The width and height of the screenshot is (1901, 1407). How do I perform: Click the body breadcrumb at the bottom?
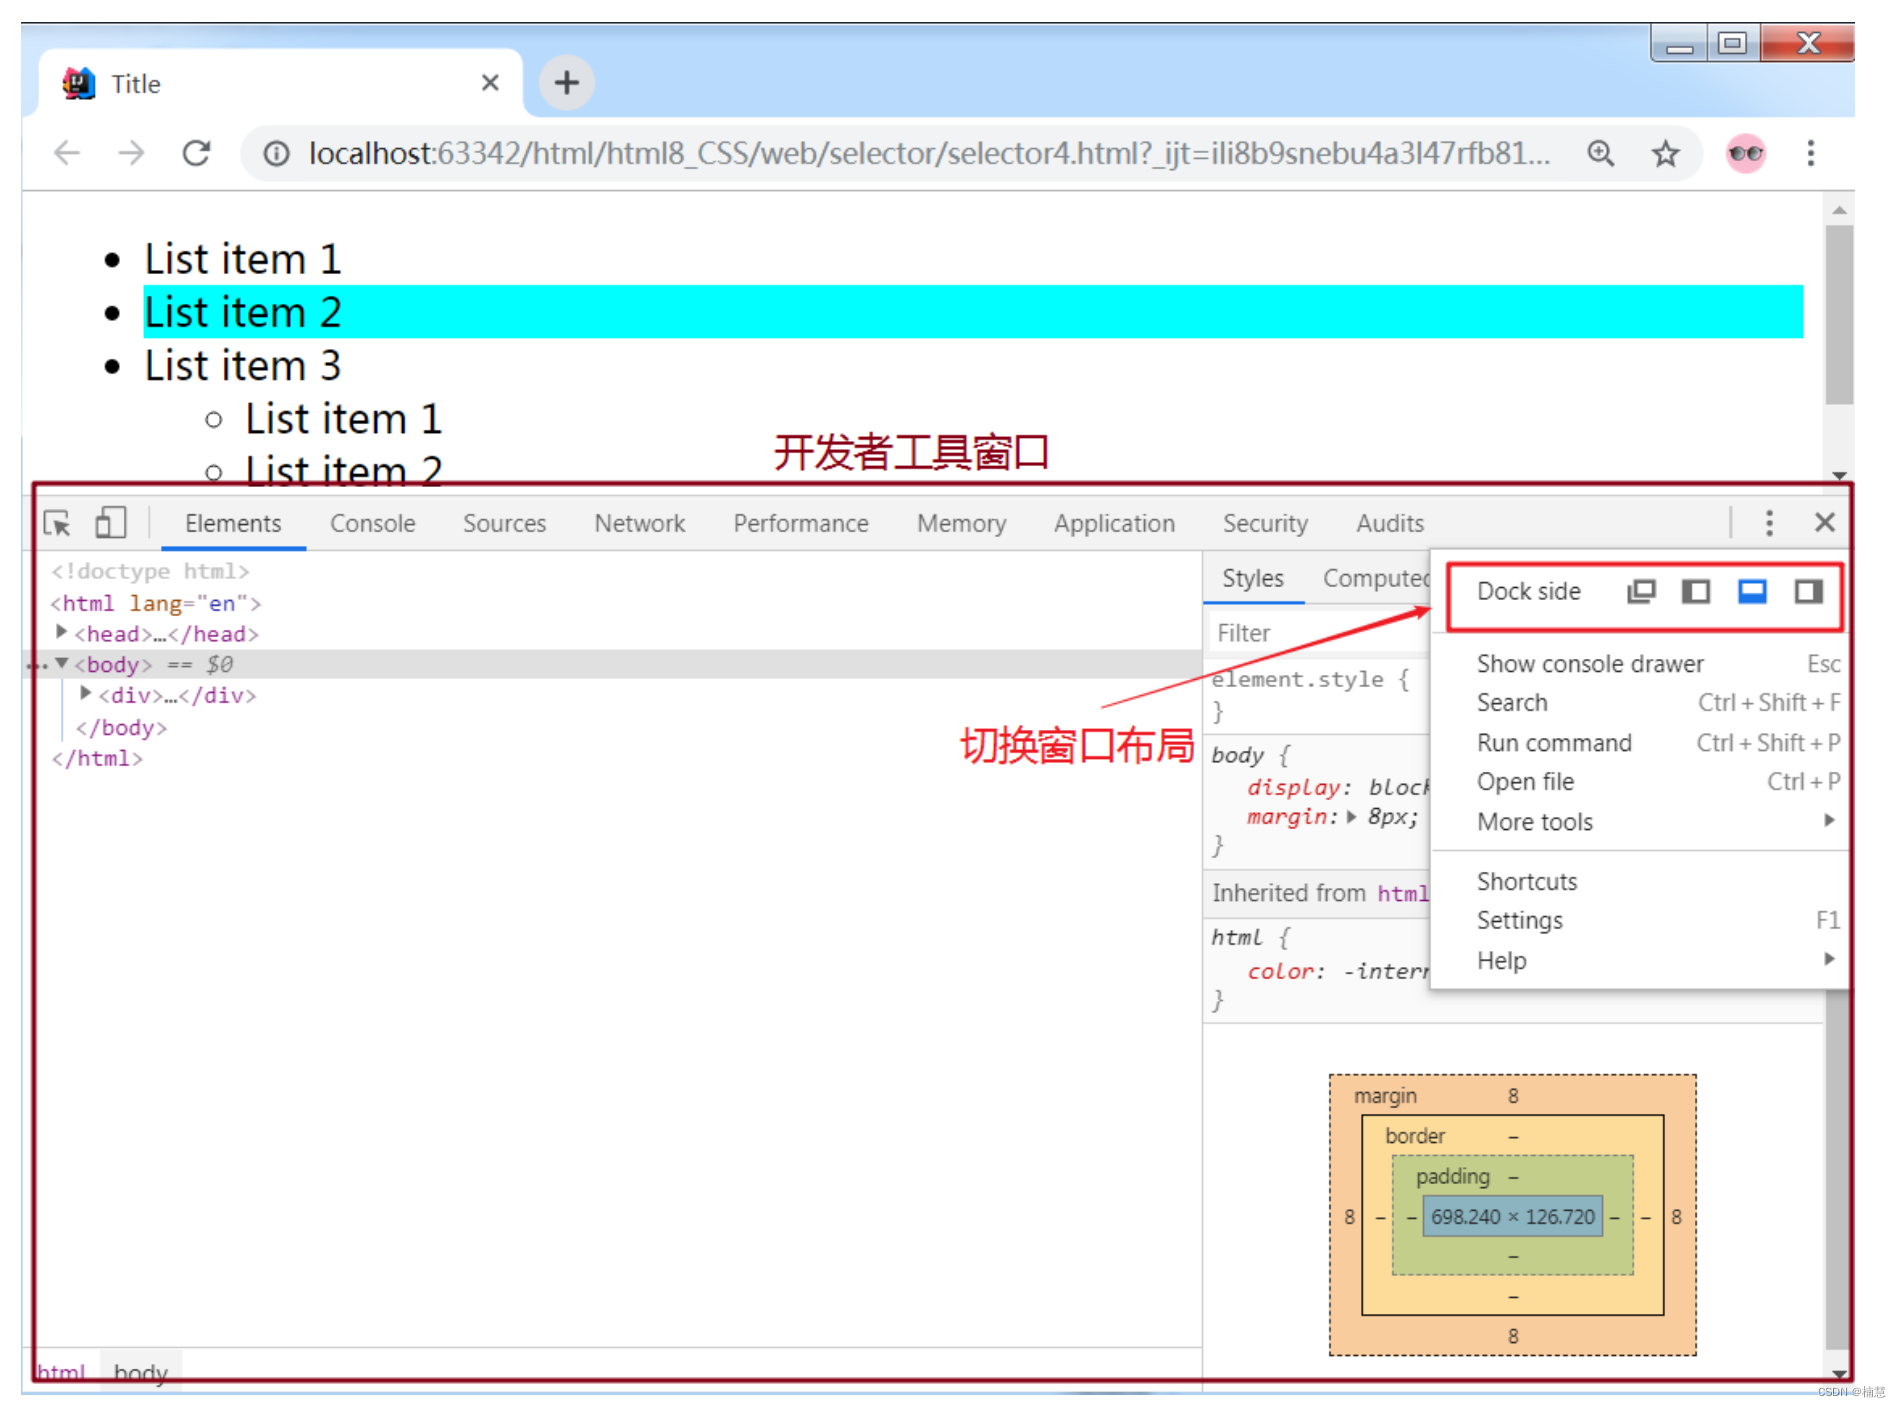(x=141, y=1372)
